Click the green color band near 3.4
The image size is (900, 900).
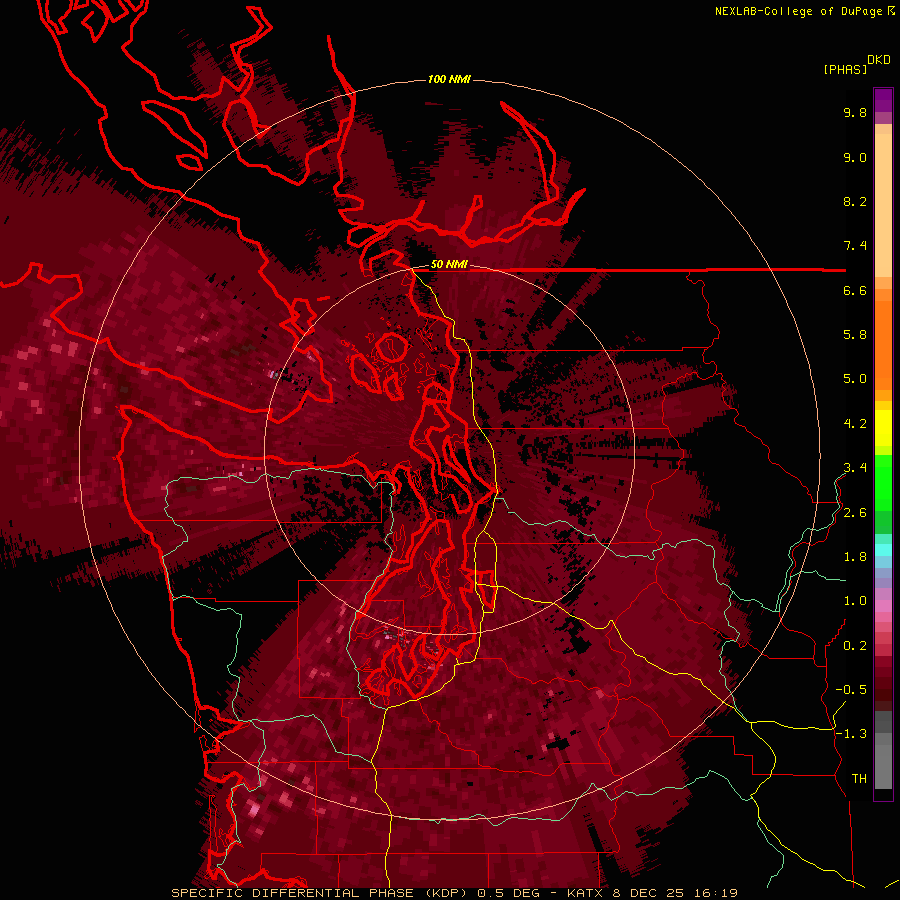883,482
